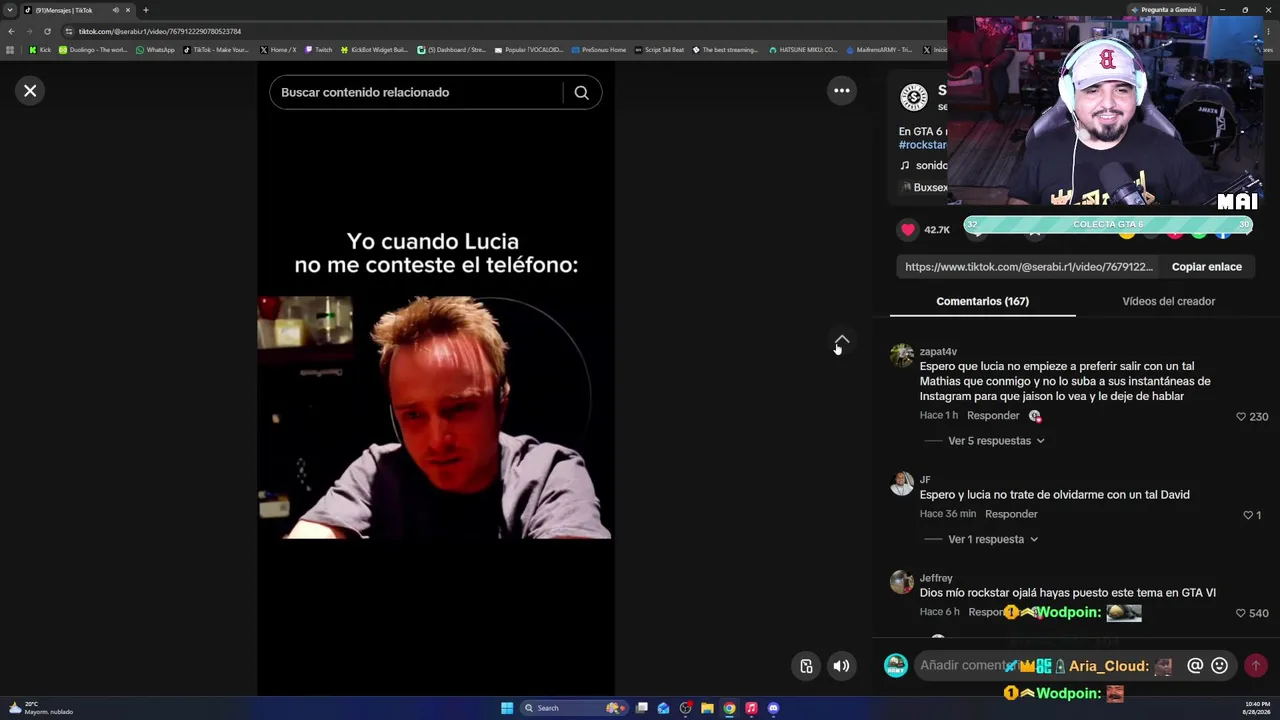Click the taskbar Search box

tap(574, 708)
